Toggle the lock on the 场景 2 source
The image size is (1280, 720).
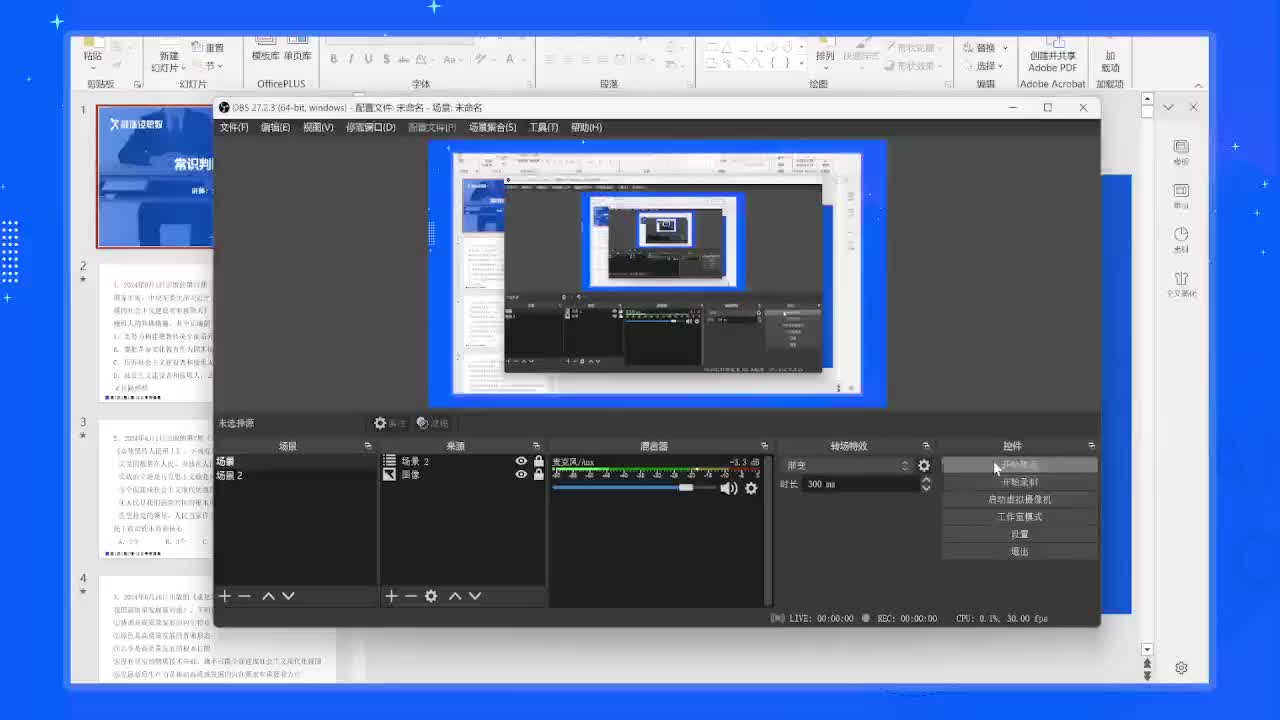pos(539,461)
